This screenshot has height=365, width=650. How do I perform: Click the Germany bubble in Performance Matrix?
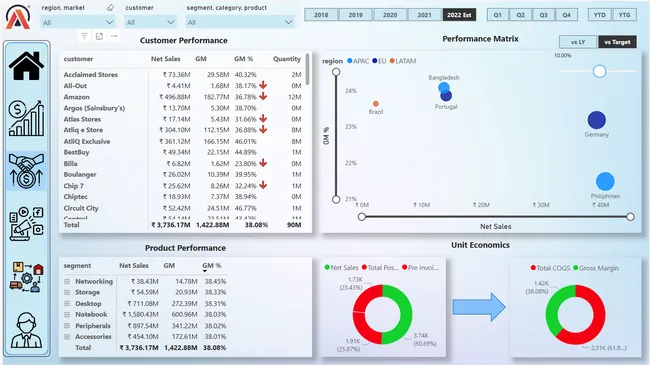click(x=597, y=120)
